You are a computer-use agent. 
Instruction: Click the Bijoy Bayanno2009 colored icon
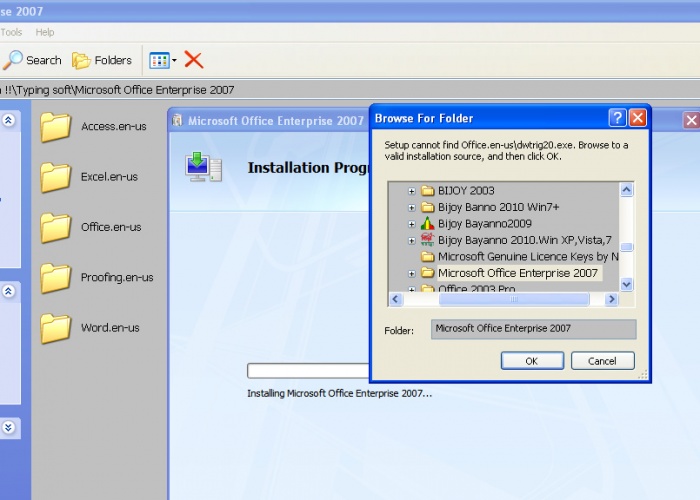(x=428, y=223)
